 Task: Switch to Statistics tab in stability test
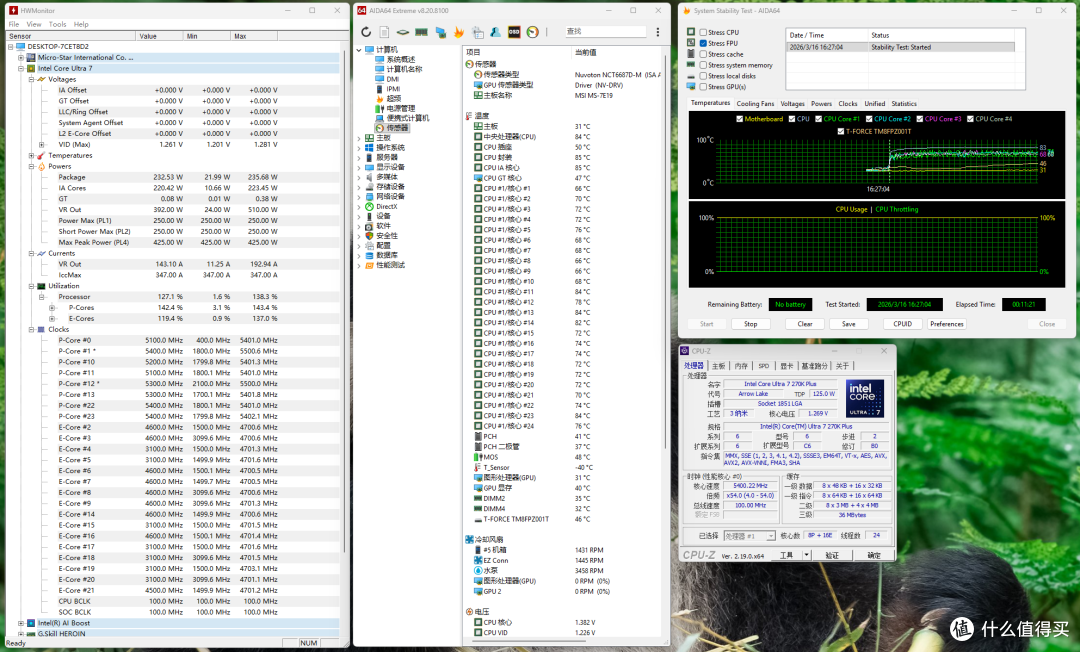(904, 104)
